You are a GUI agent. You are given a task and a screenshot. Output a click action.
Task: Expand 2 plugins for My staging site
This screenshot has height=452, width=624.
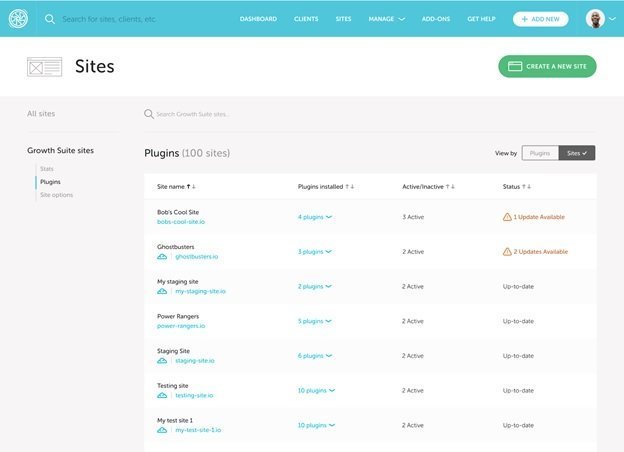coord(314,286)
